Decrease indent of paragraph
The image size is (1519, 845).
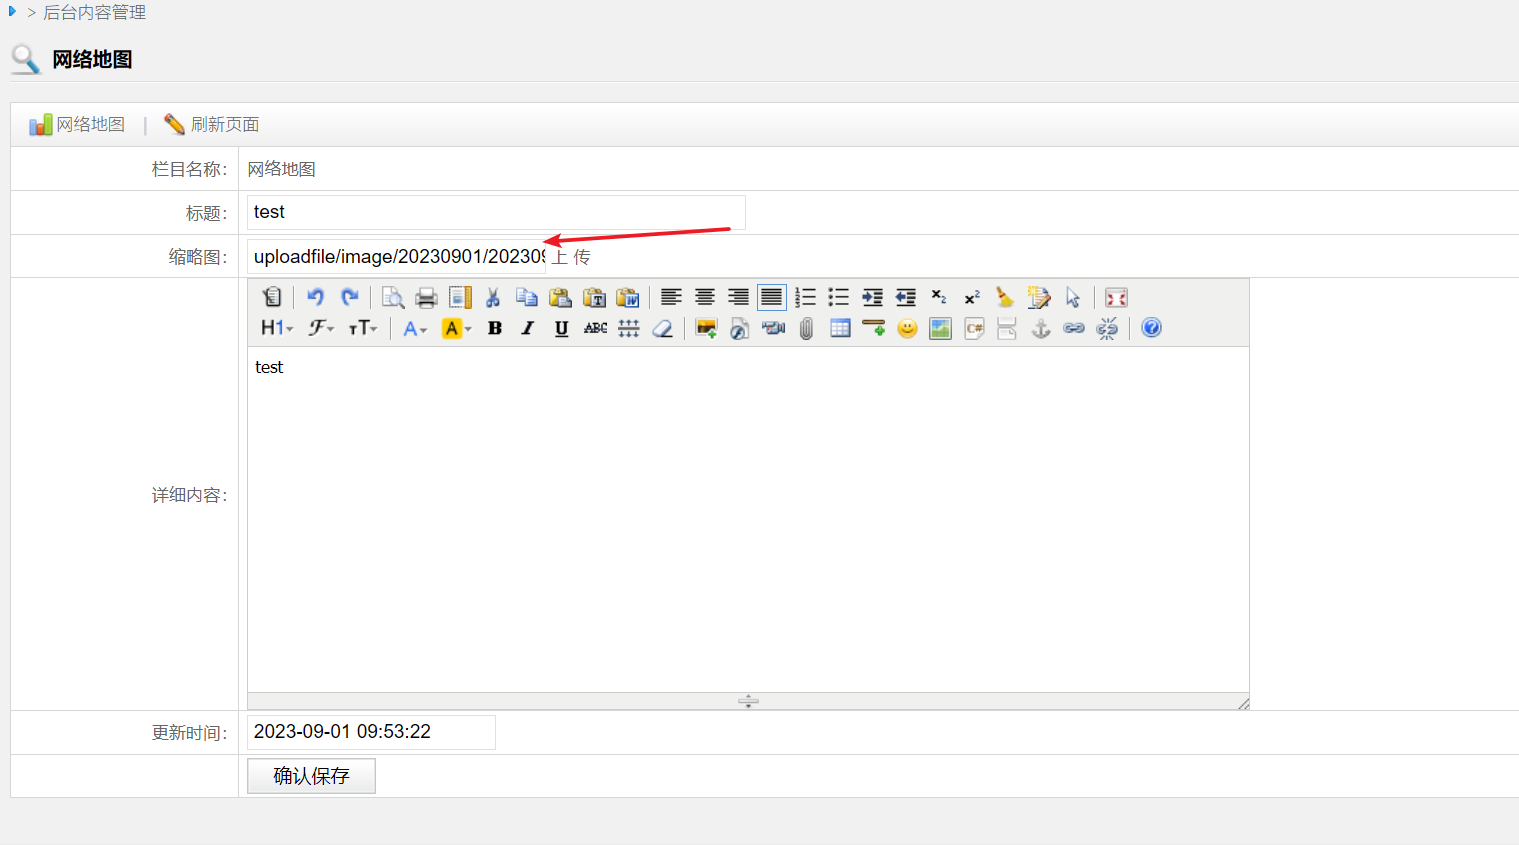(x=906, y=297)
